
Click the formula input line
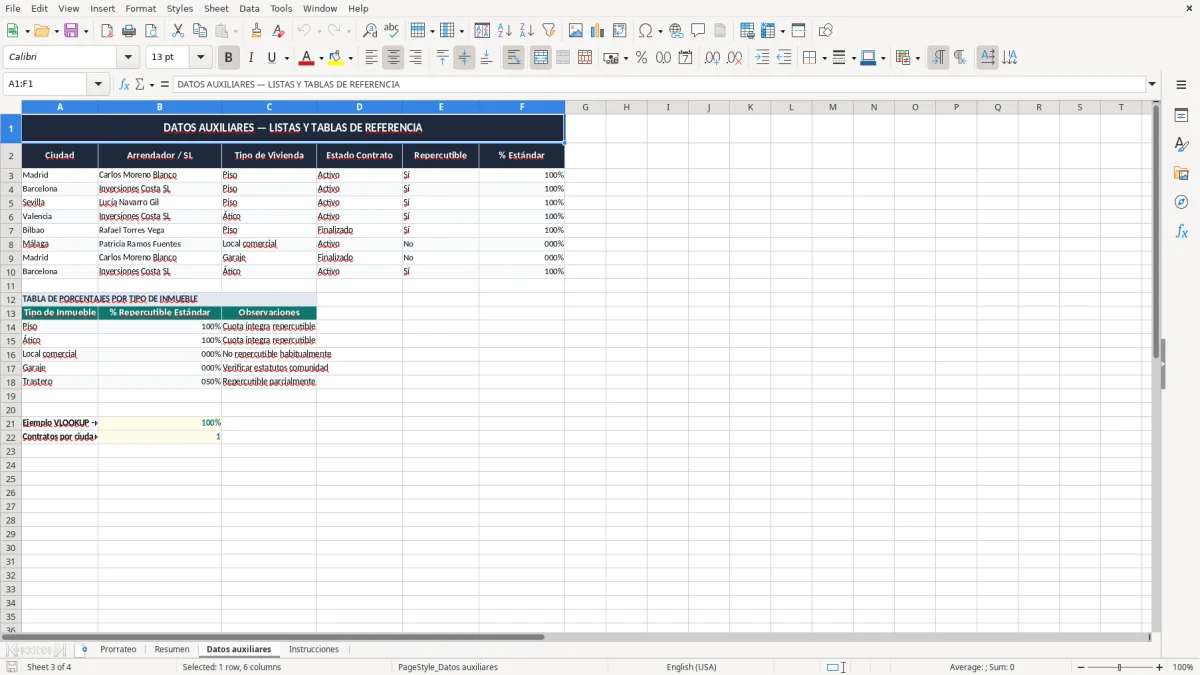[659, 84]
